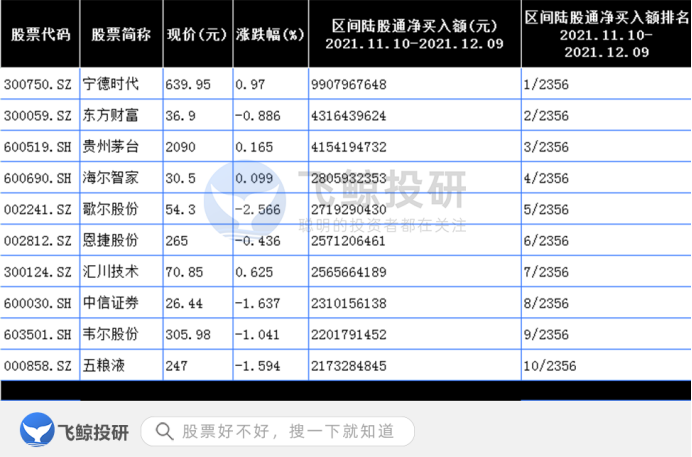Click rank 8/2356

[x=546, y=303]
